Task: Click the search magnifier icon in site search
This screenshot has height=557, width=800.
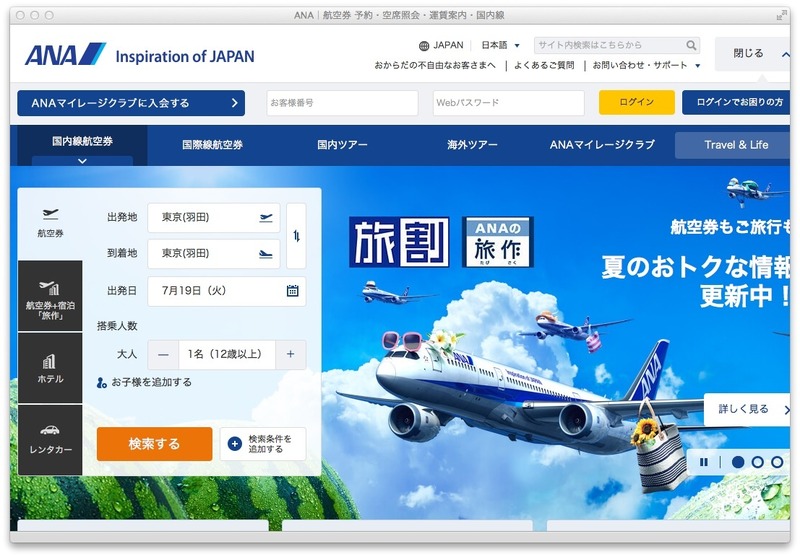Action: [691, 46]
